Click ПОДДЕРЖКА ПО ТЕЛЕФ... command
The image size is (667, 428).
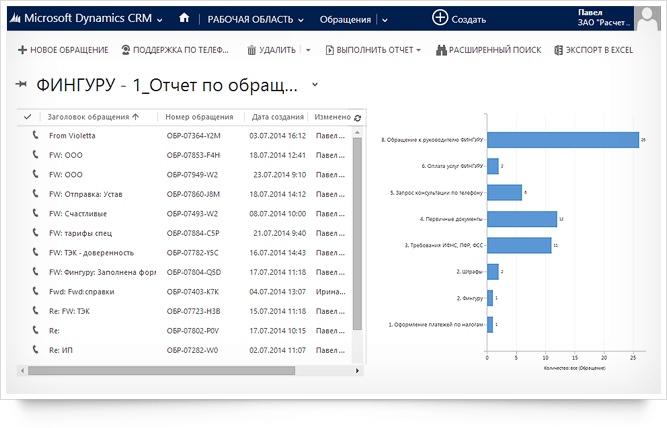(x=175, y=50)
